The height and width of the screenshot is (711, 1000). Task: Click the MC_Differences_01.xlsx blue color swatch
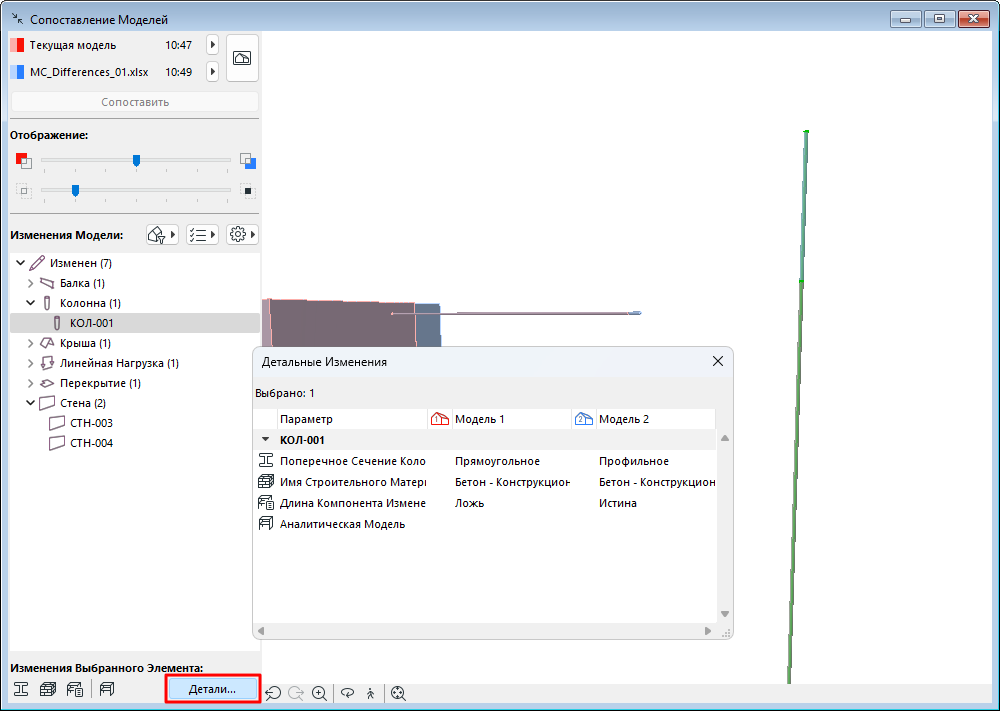tap(17, 72)
